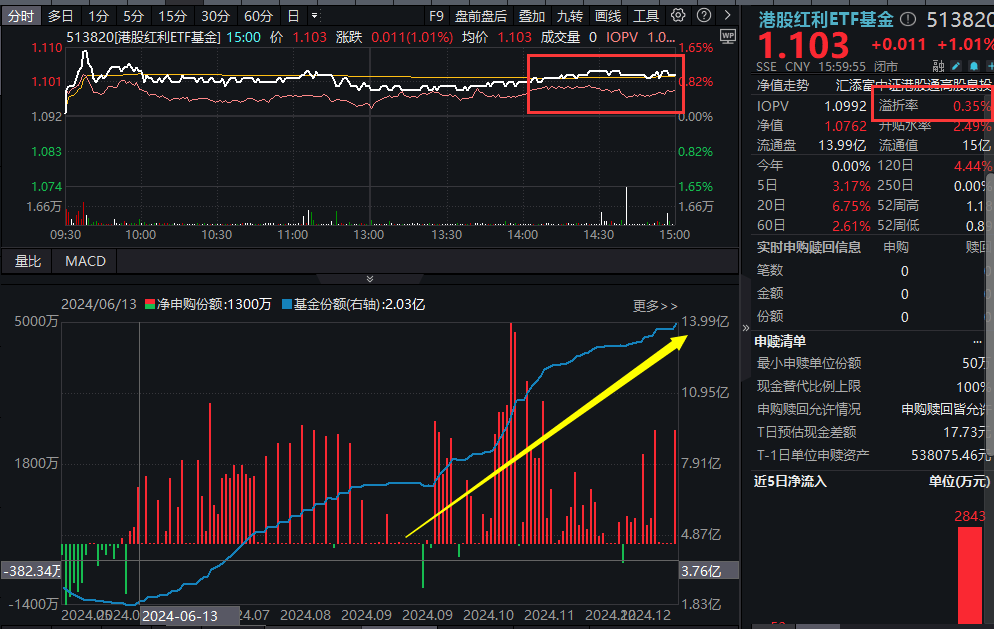Switch to the 5分 period tab

coord(134,16)
